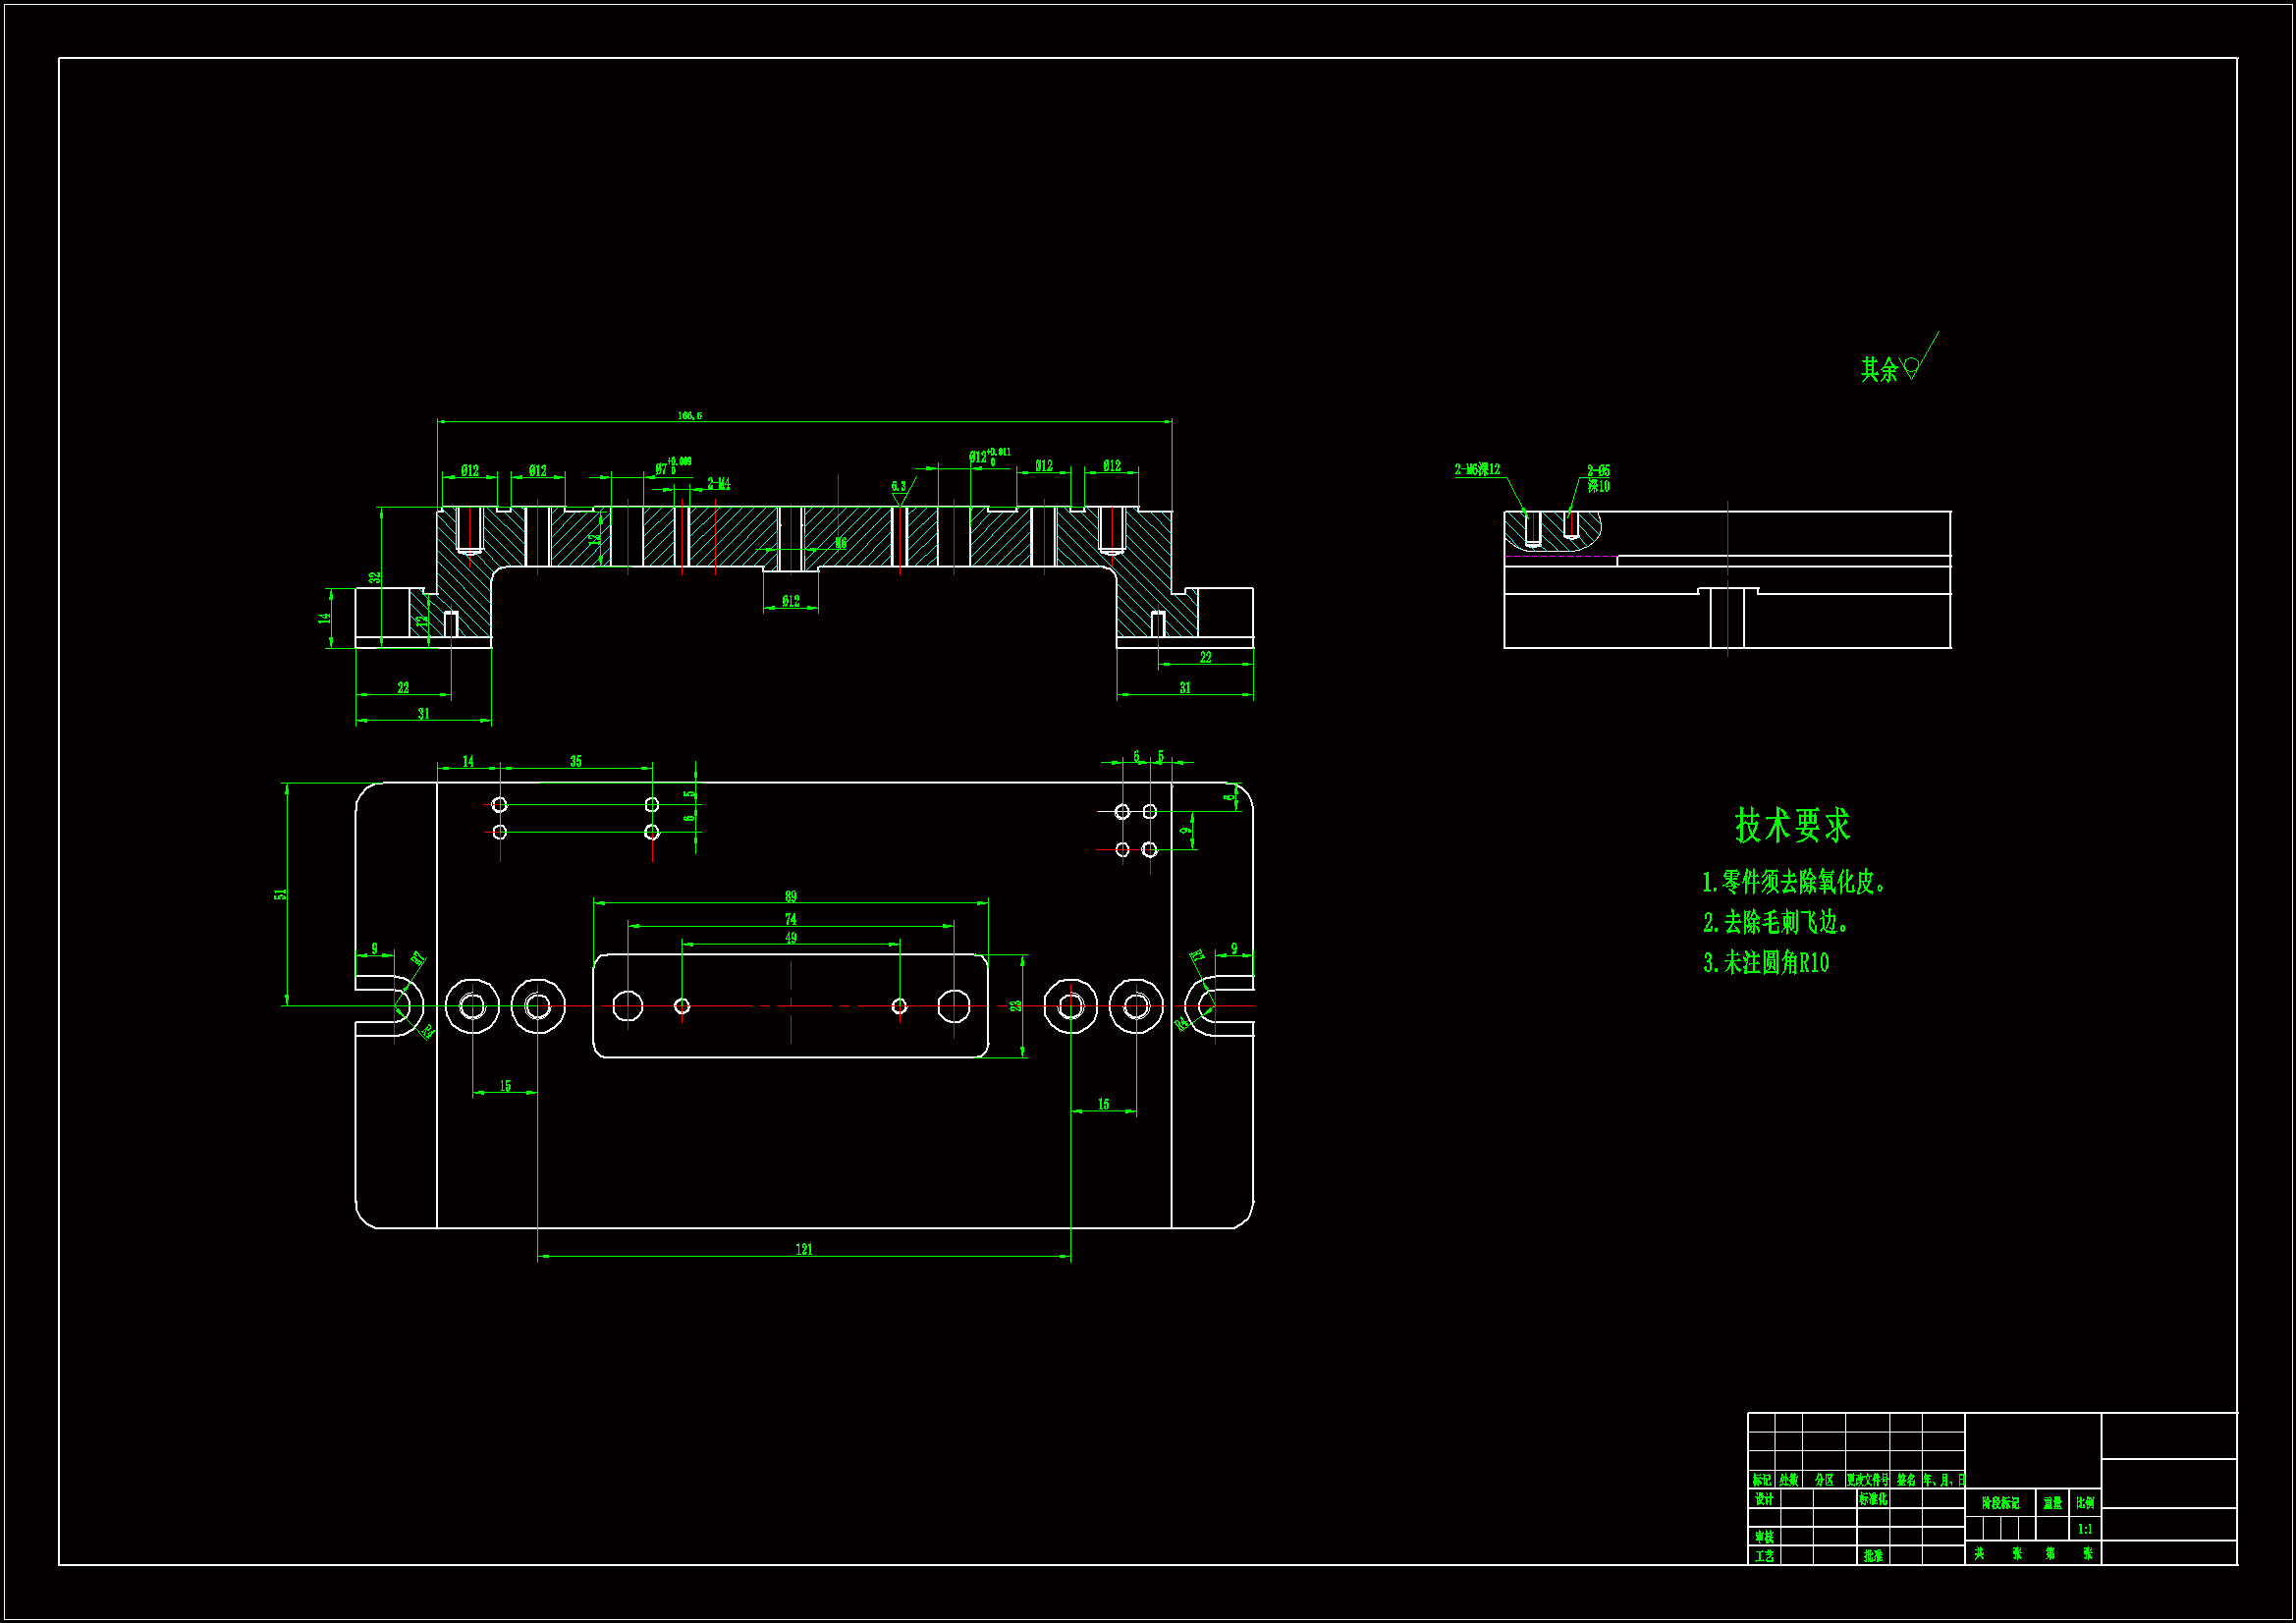Select the 共 sheet count label
This screenshot has height=1623, width=2296.
pos(1979,1553)
